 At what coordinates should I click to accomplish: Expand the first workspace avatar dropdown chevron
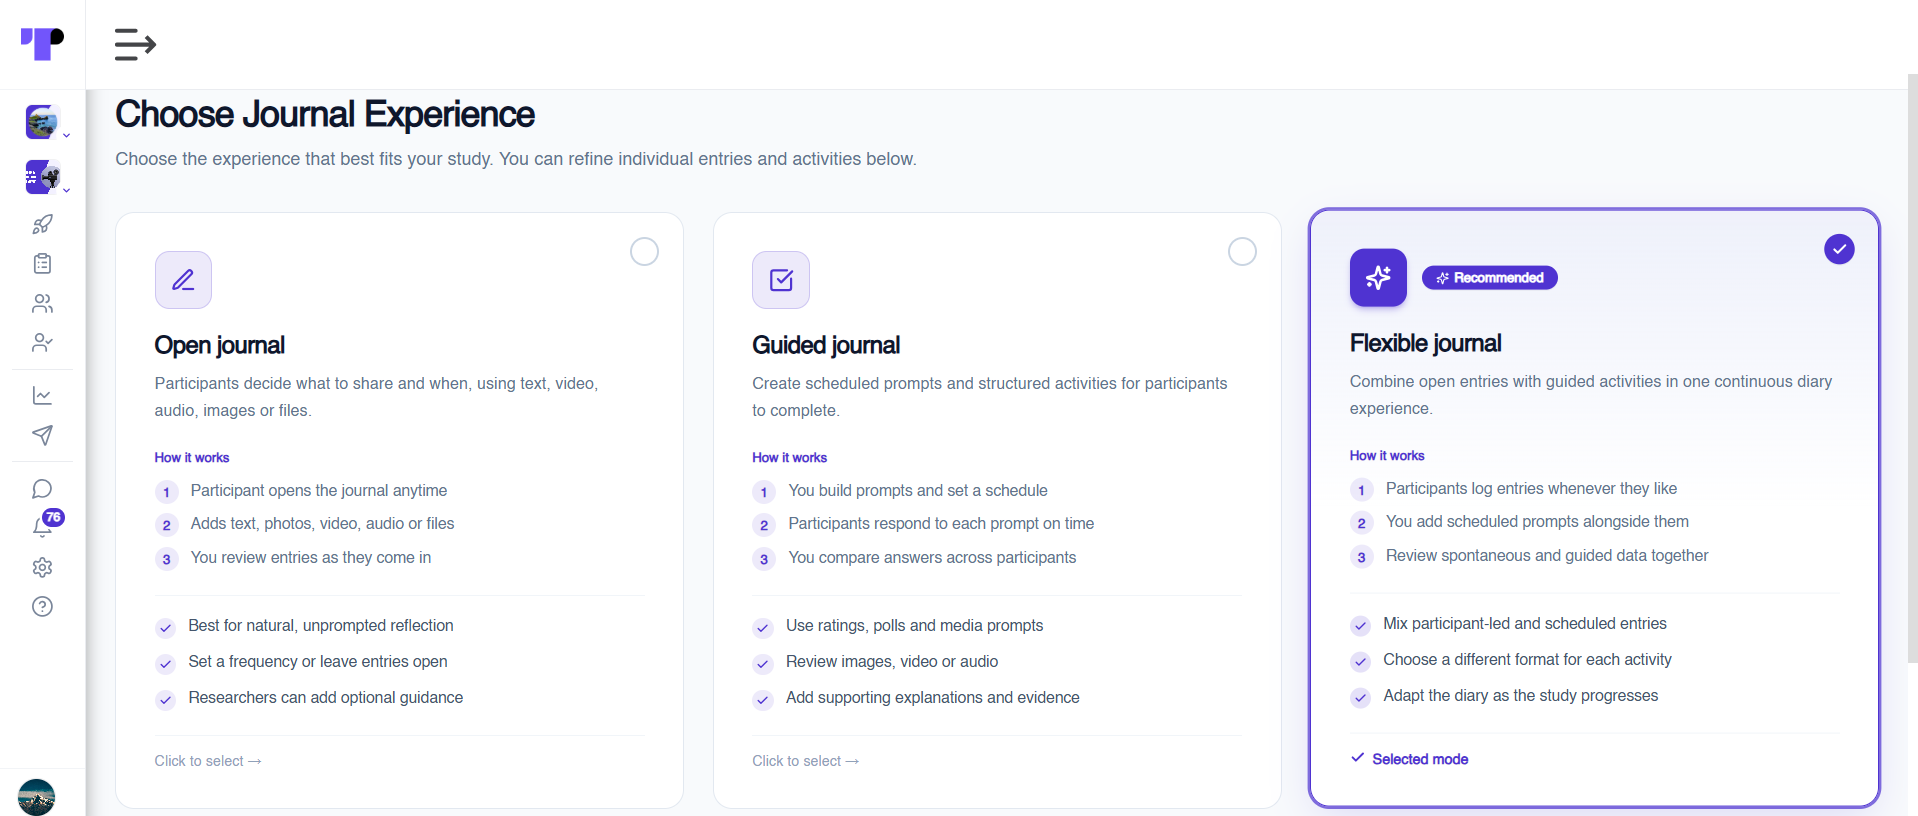66,135
